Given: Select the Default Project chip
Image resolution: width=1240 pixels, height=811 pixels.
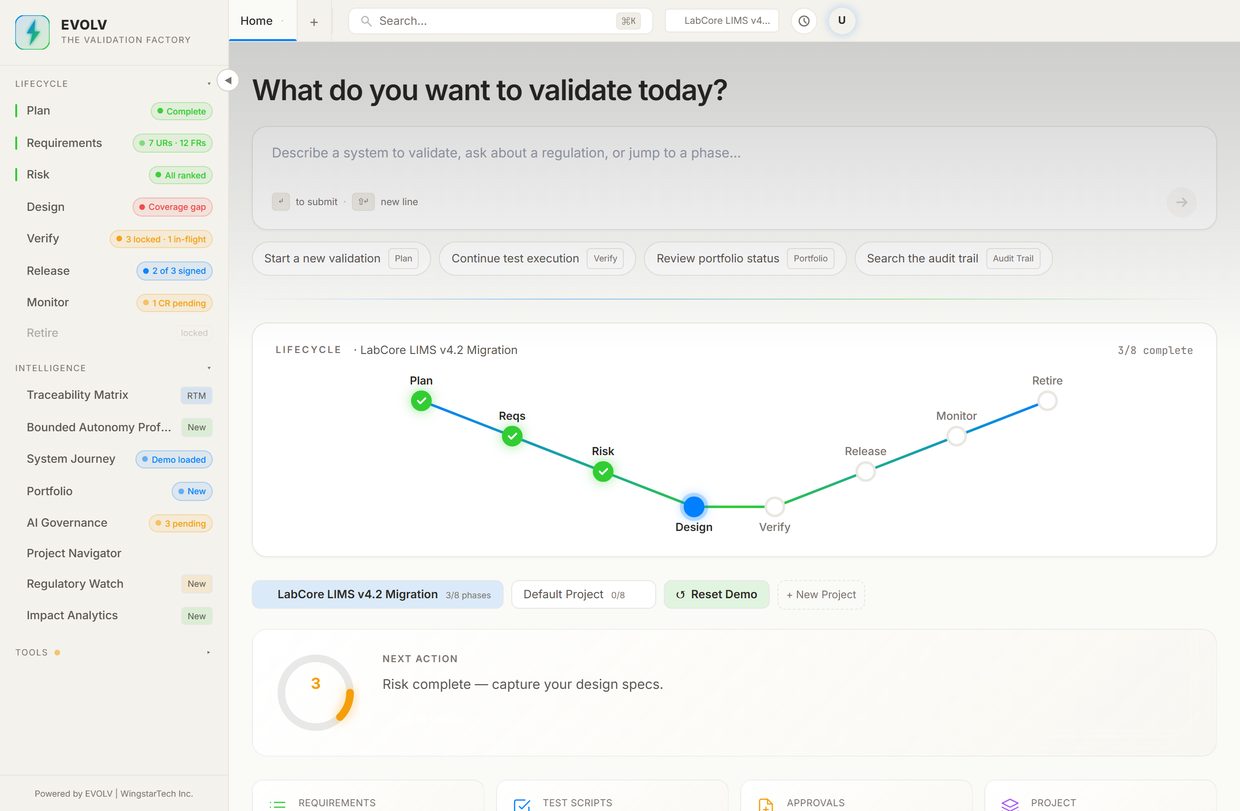Looking at the screenshot, I should 583,594.
